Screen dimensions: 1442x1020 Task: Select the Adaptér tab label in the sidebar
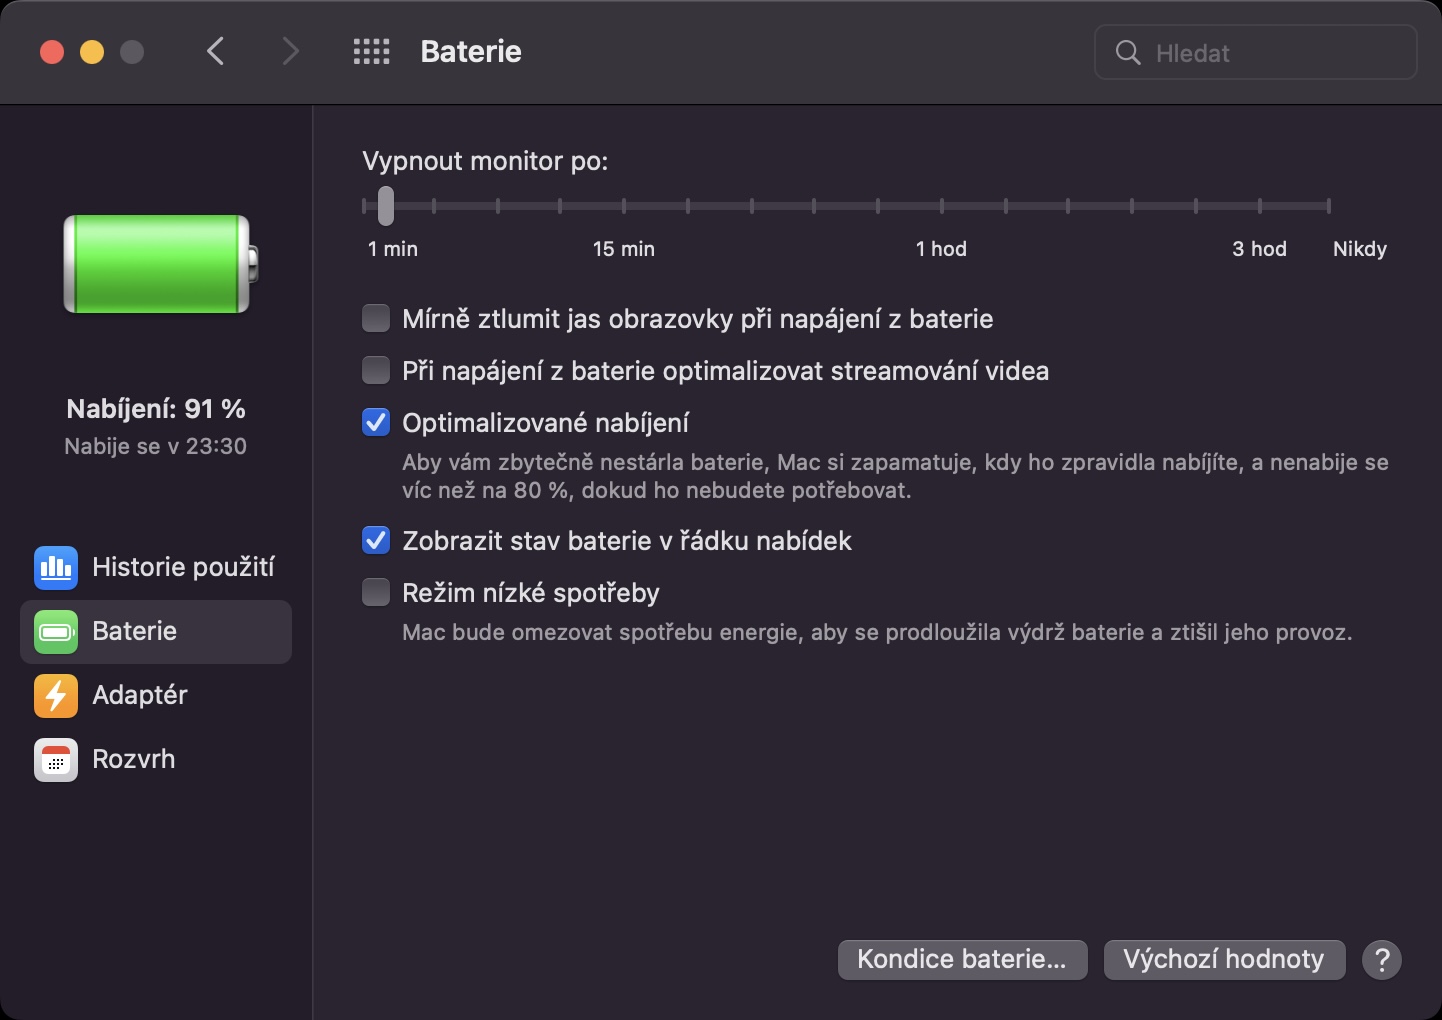tap(140, 696)
